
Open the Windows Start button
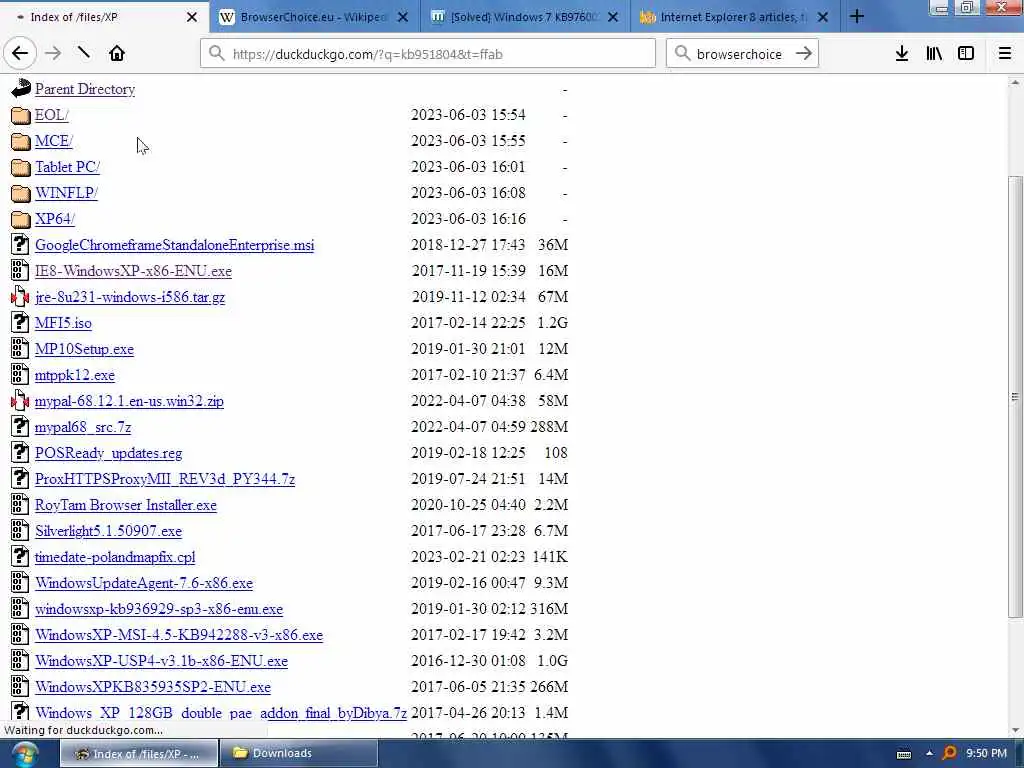coord(24,754)
